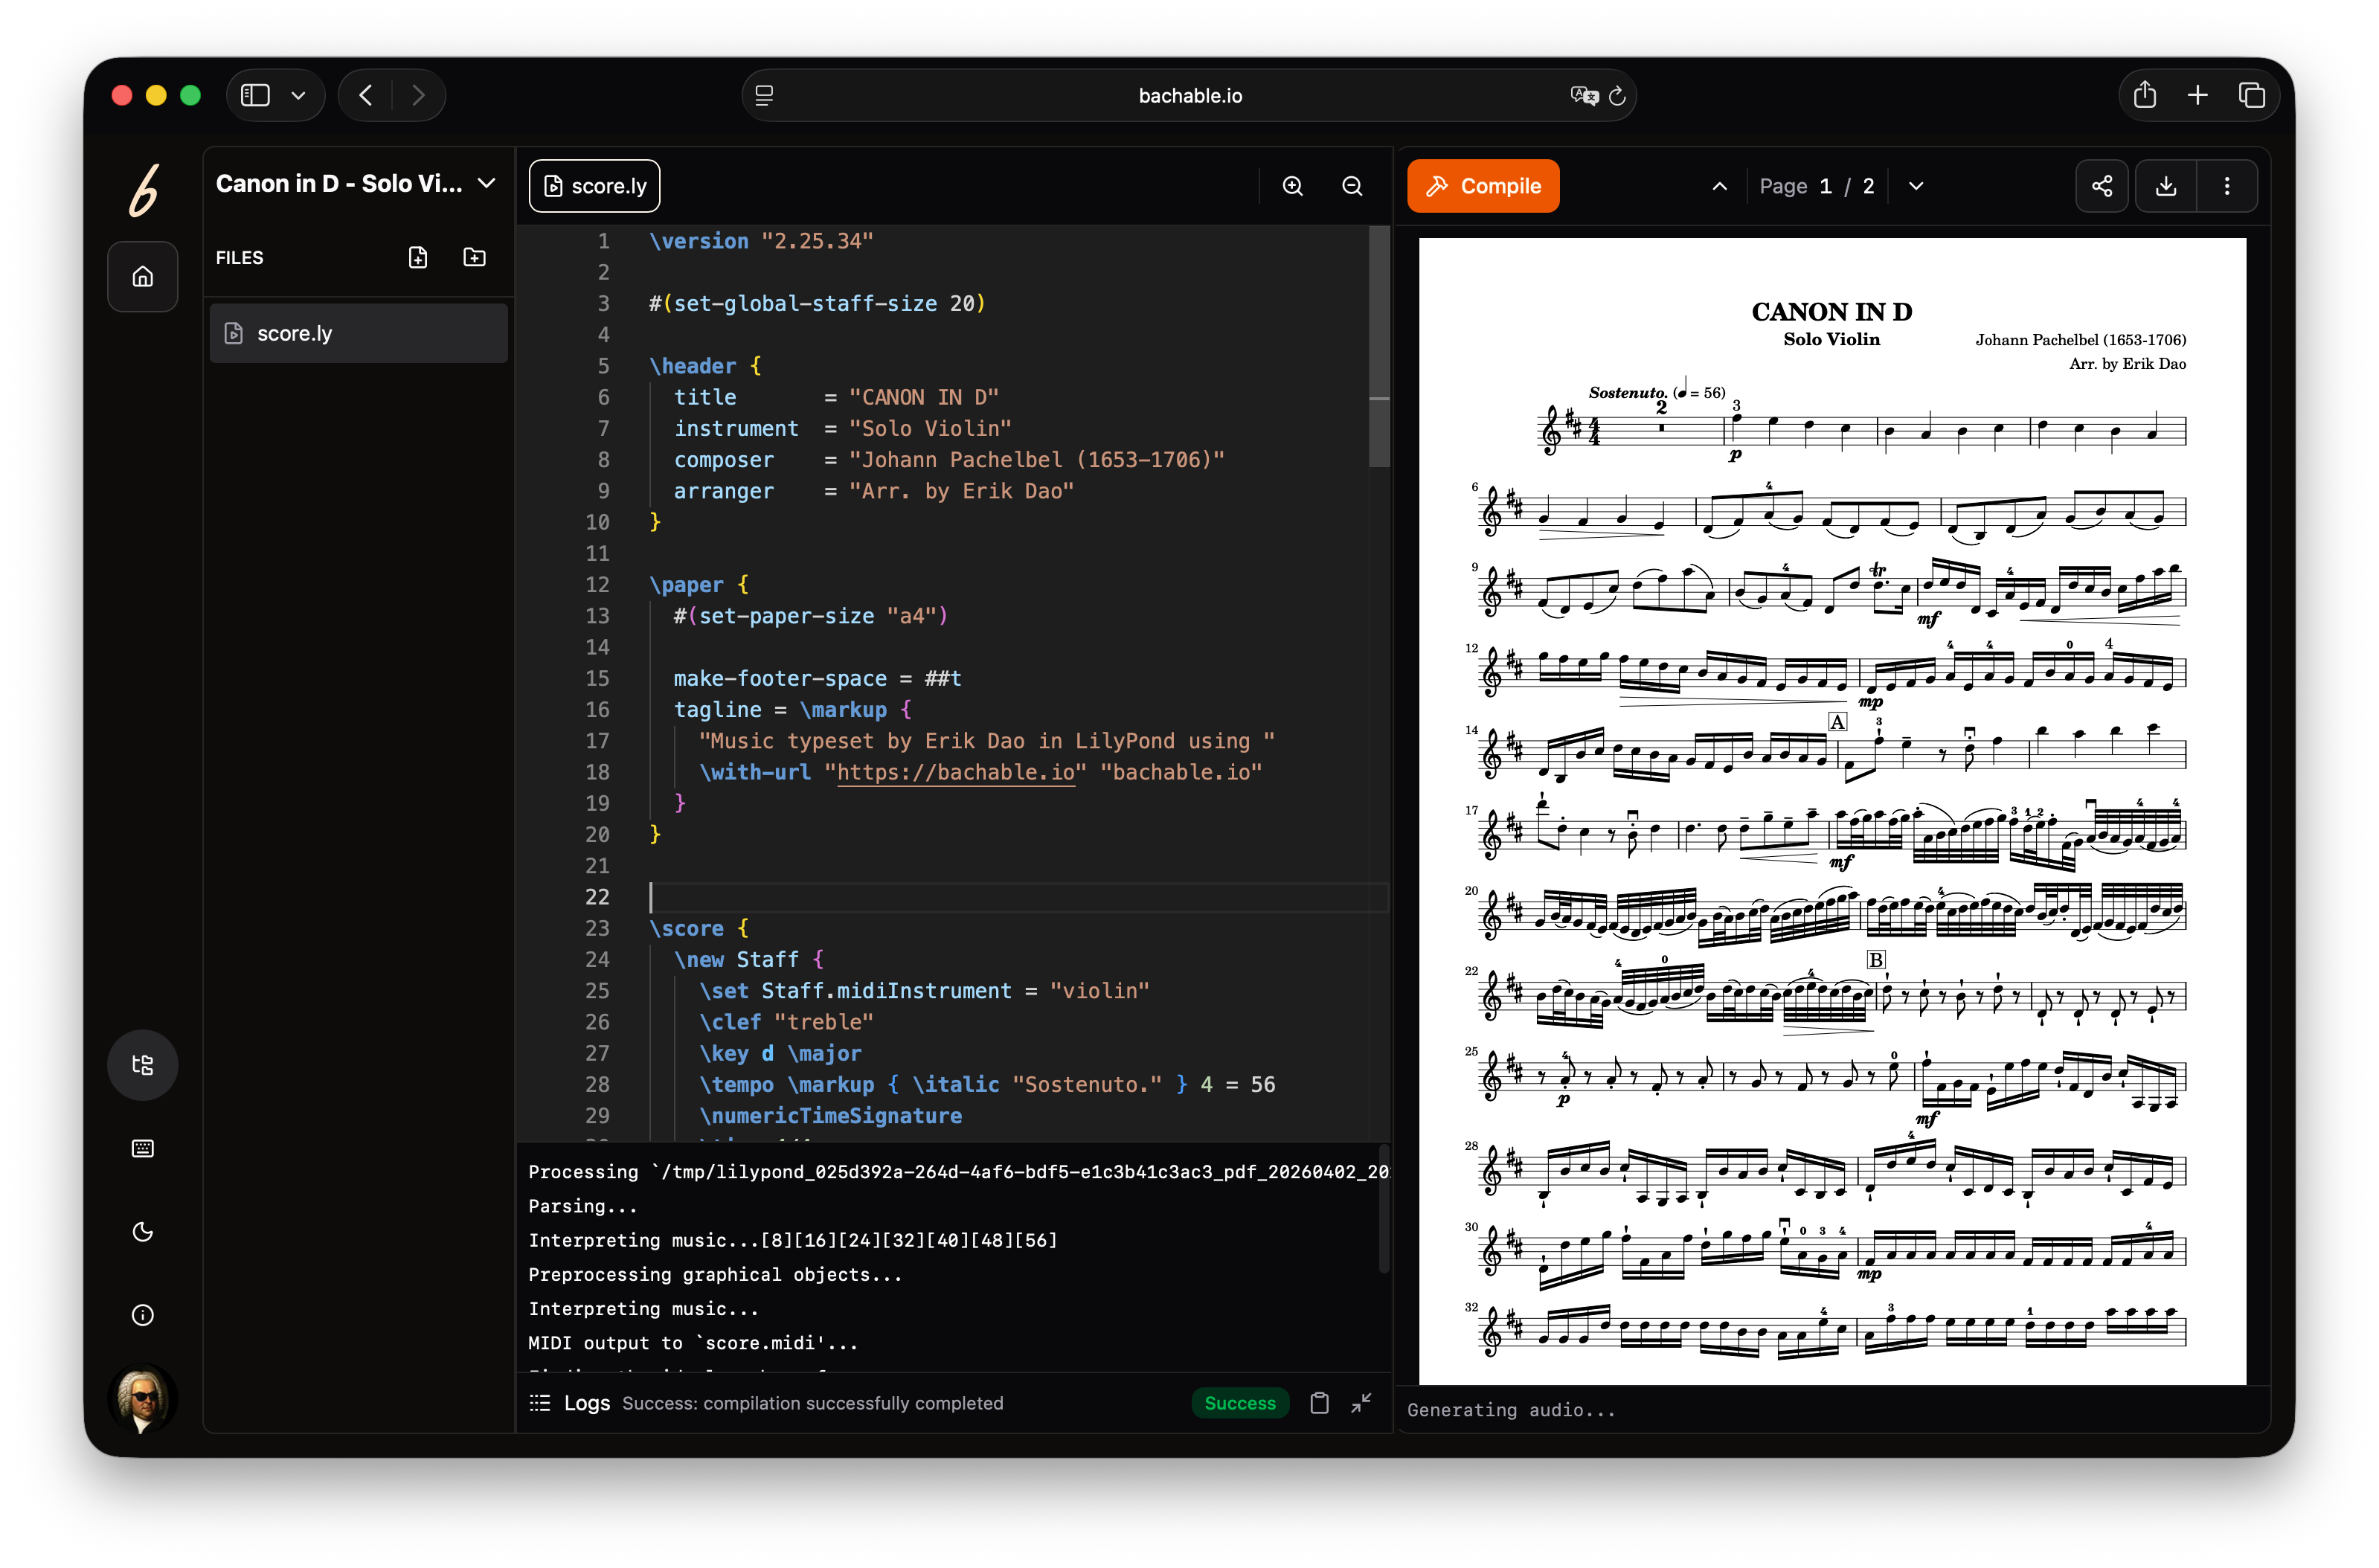Click the new file icon in Files
Screen dimensions: 2379x1568
click(x=418, y=258)
